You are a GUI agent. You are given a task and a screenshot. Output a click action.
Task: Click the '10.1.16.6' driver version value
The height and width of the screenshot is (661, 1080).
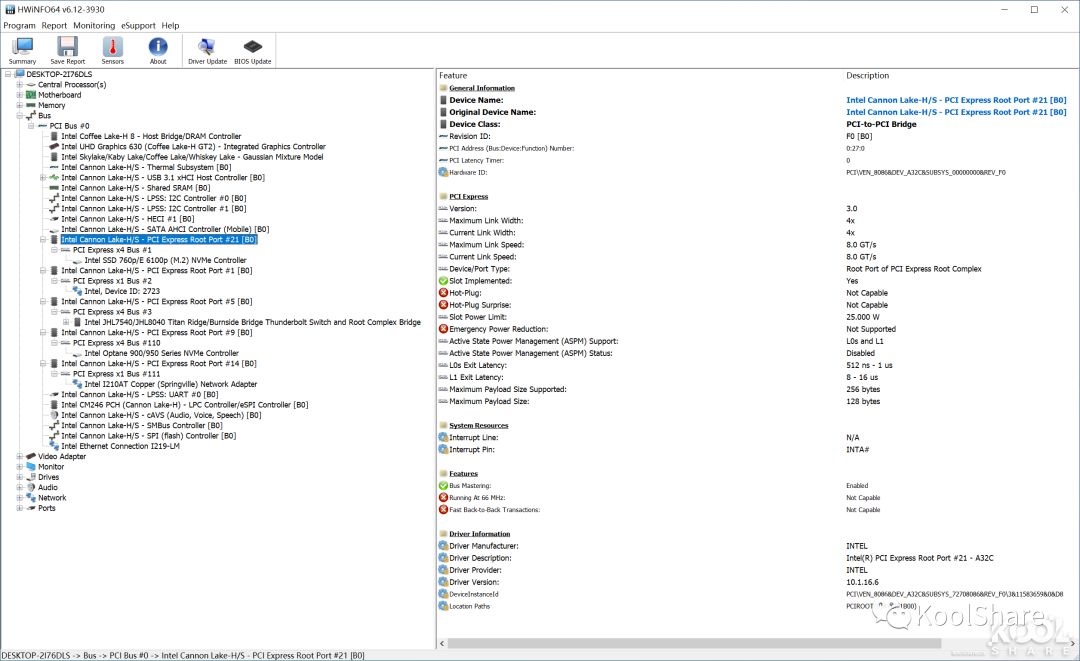tap(862, 582)
